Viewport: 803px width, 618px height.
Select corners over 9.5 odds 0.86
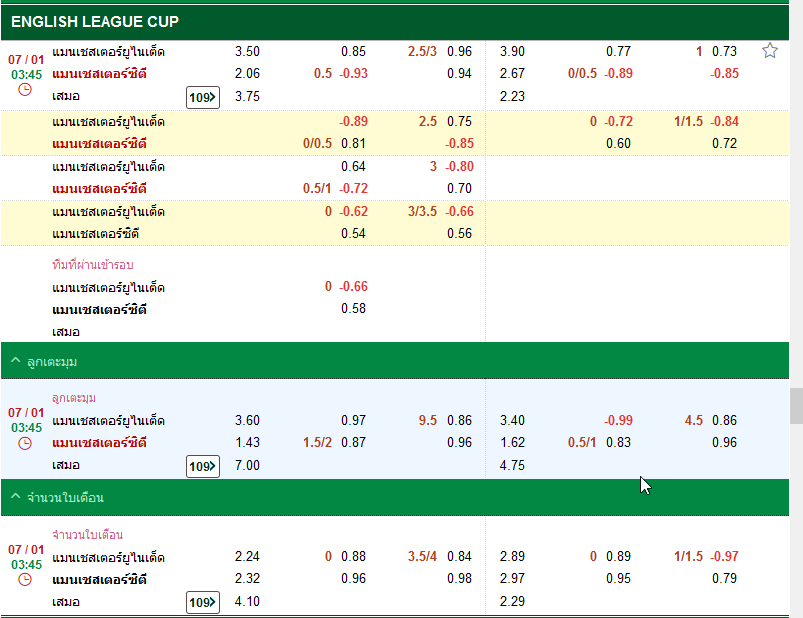click(459, 421)
